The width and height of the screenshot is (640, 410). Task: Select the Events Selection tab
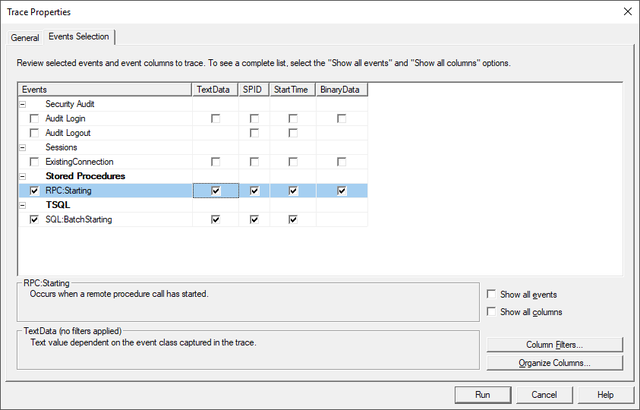(x=79, y=36)
